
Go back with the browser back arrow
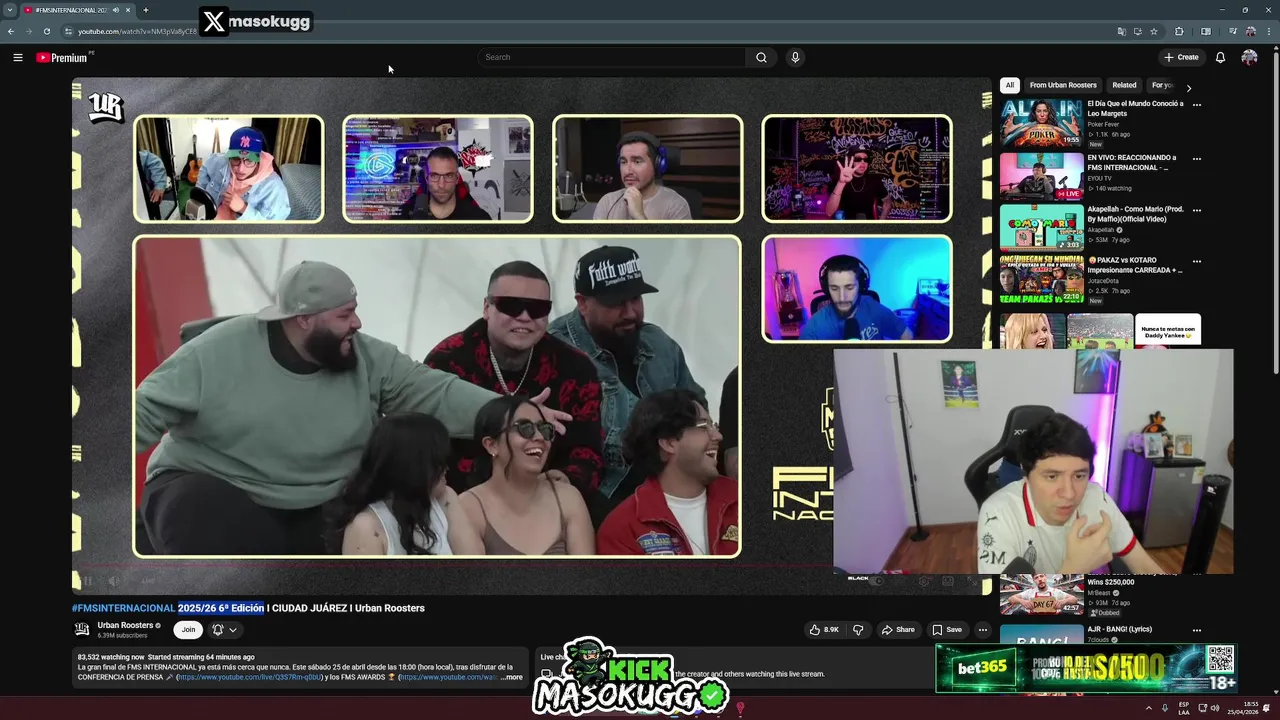coord(11,31)
